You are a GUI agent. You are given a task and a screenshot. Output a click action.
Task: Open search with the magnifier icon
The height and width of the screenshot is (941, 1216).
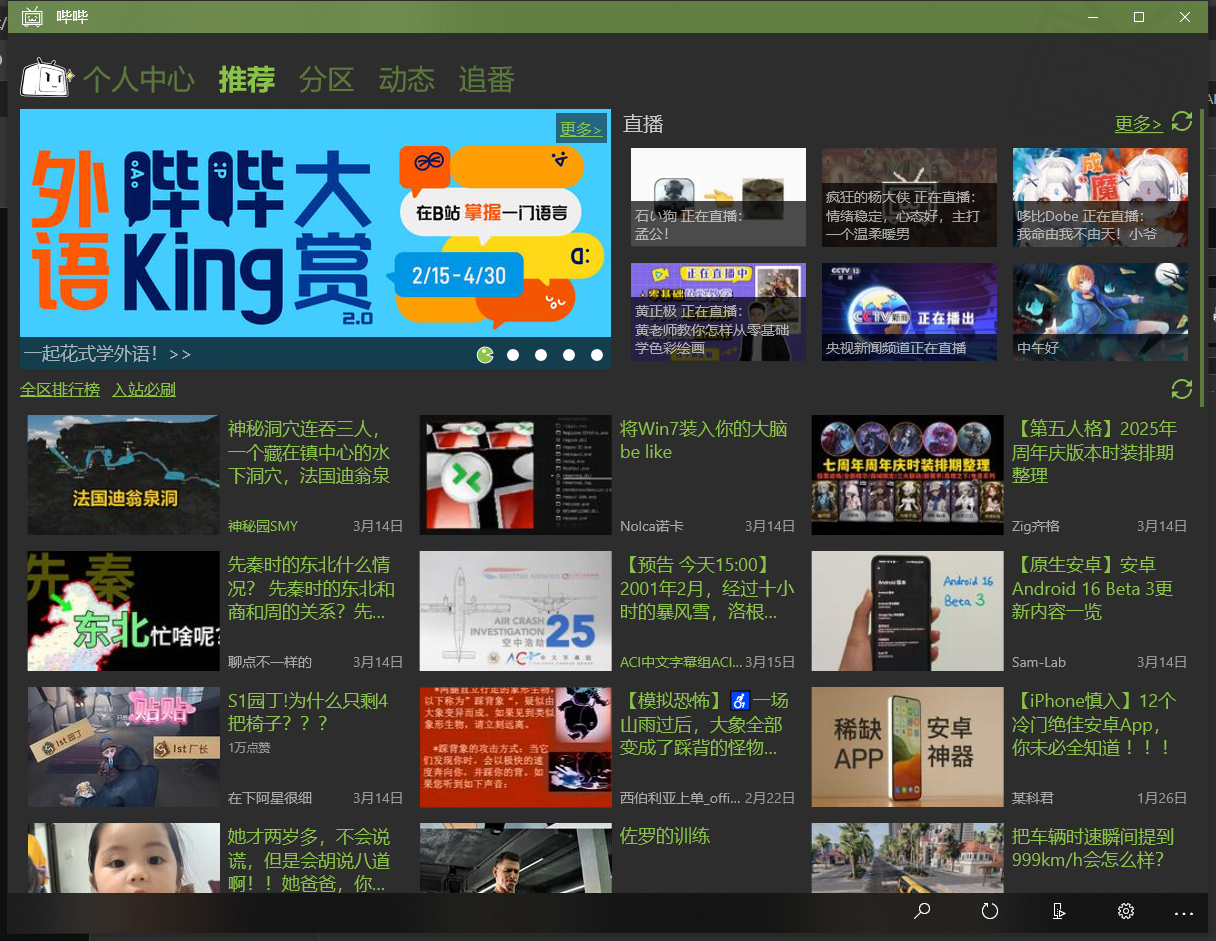pos(922,911)
